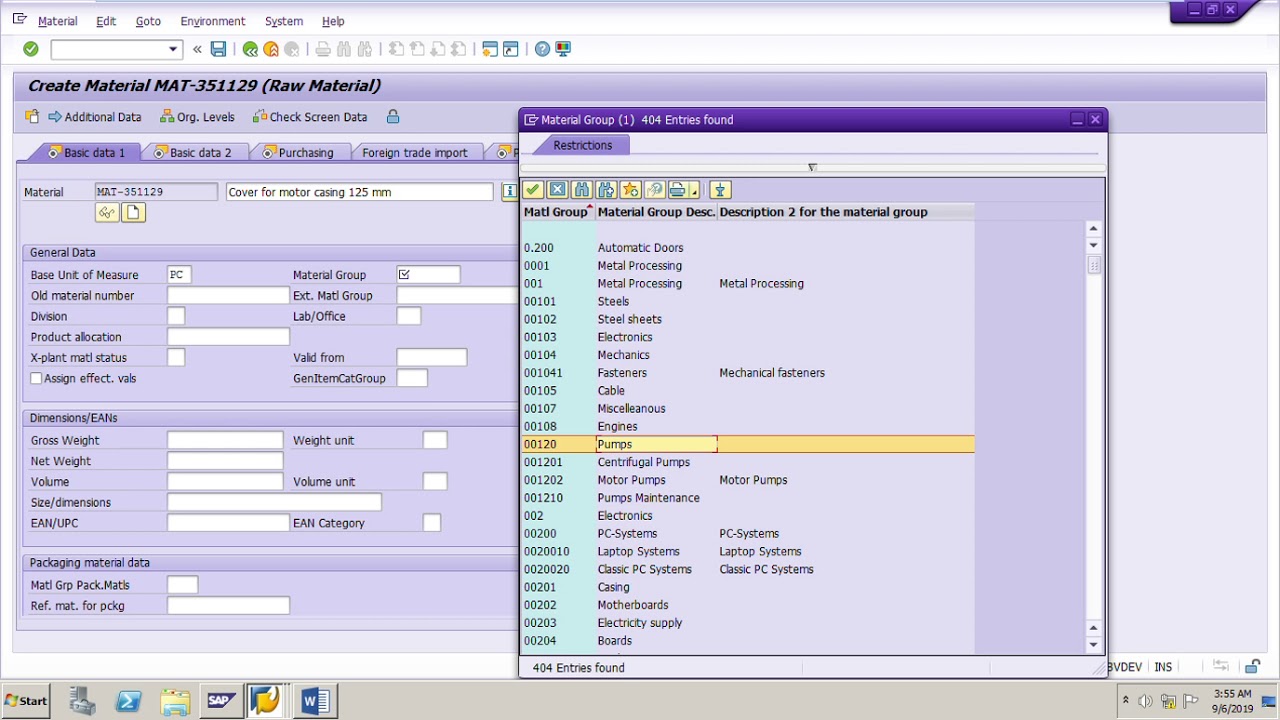The width and height of the screenshot is (1280, 720).
Task: Click the Create New Session icon
Action: tap(490, 49)
